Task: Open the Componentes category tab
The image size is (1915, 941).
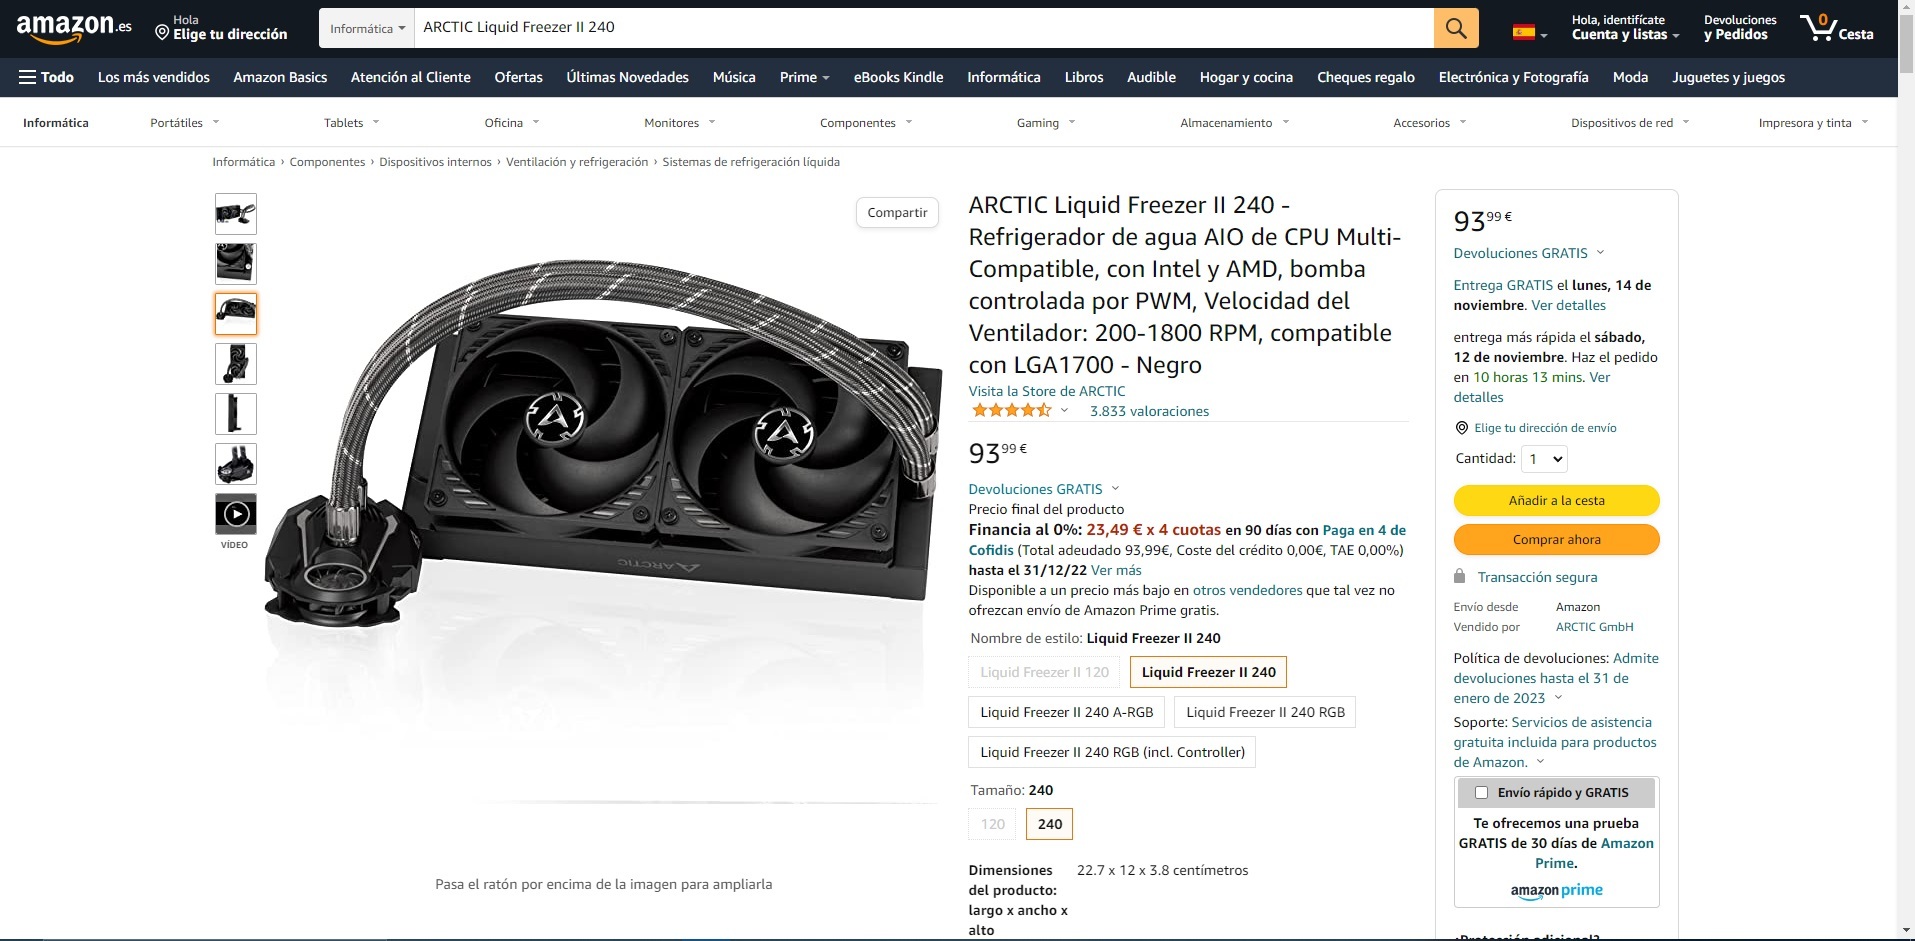Action: [865, 123]
